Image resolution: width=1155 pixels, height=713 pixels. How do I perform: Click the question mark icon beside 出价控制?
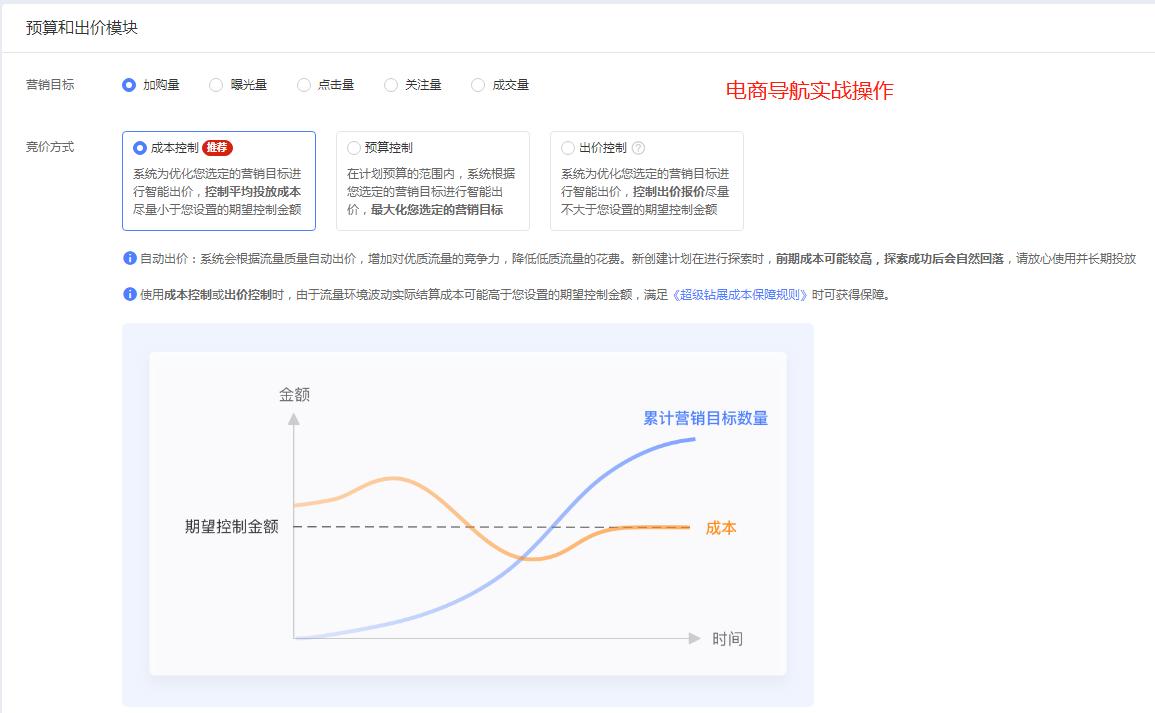click(638, 146)
